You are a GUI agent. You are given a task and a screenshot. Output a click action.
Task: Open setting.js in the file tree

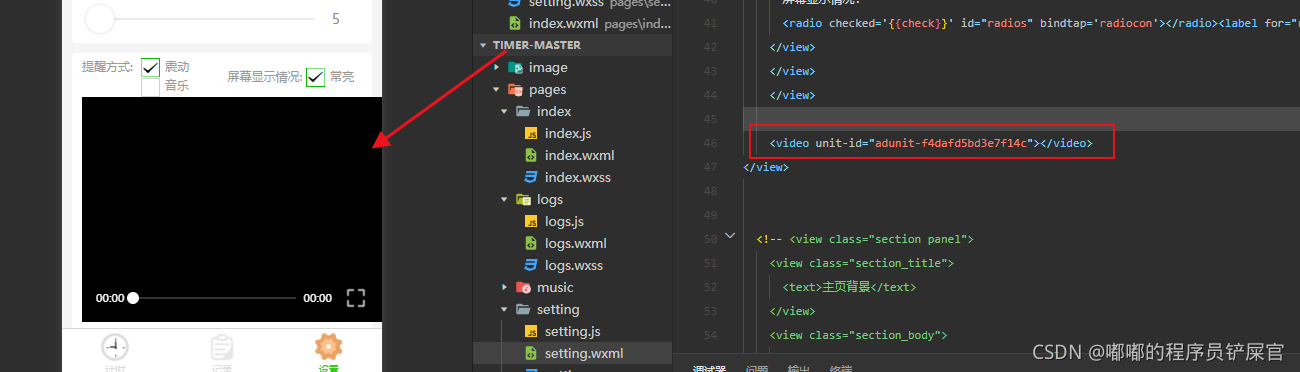[572, 331]
